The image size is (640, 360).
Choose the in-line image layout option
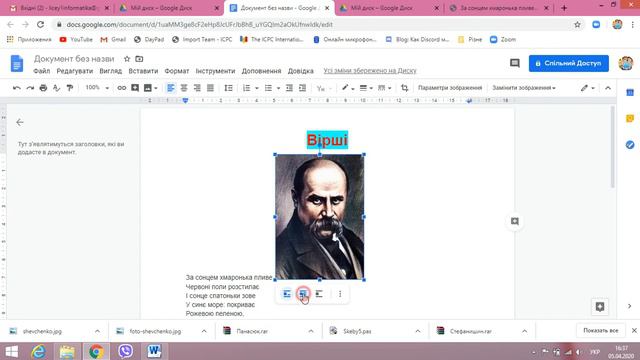click(287, 294)
